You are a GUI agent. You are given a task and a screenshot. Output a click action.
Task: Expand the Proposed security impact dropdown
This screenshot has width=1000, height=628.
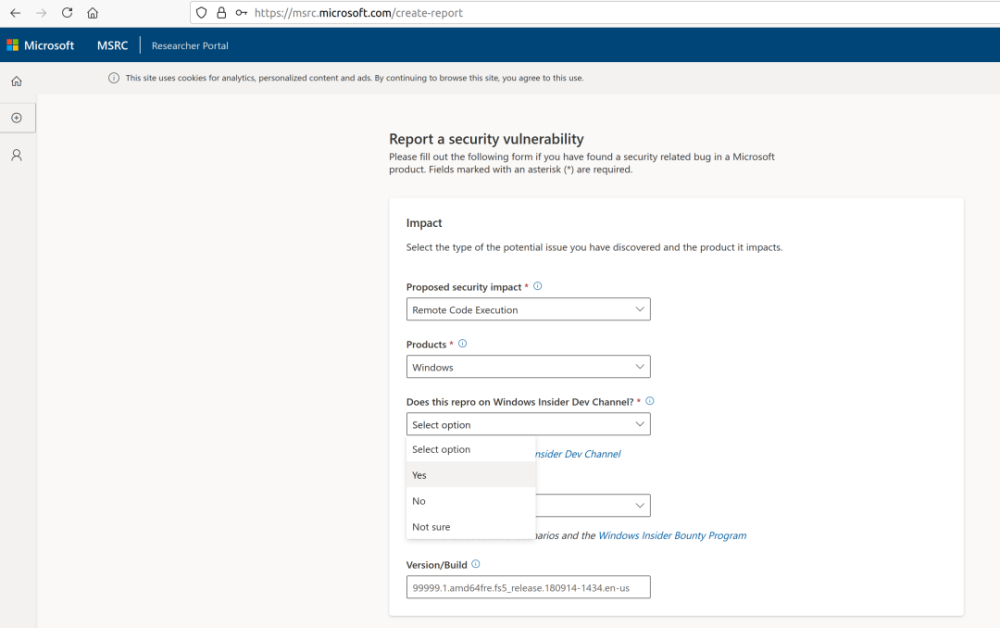point(528,310)
